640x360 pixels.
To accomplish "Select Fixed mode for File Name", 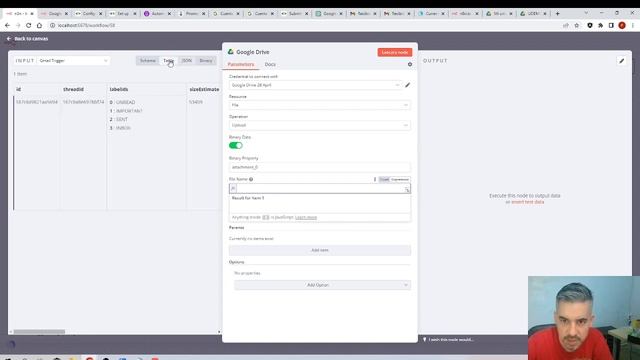I will pyautogui.click(x=384, y=179).
